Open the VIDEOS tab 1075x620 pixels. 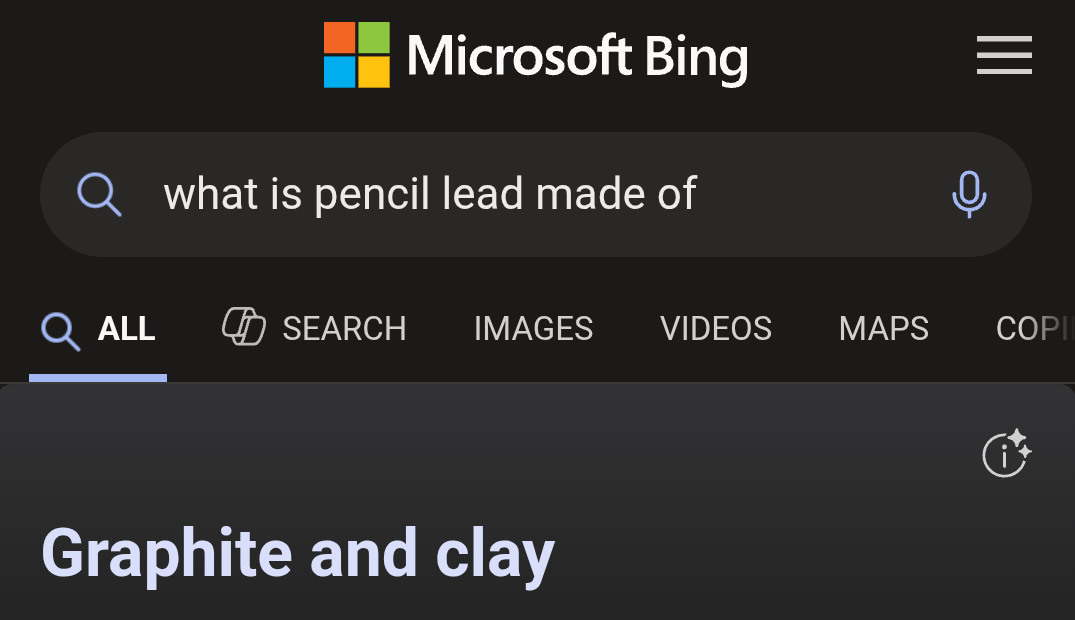pos(716,329)
